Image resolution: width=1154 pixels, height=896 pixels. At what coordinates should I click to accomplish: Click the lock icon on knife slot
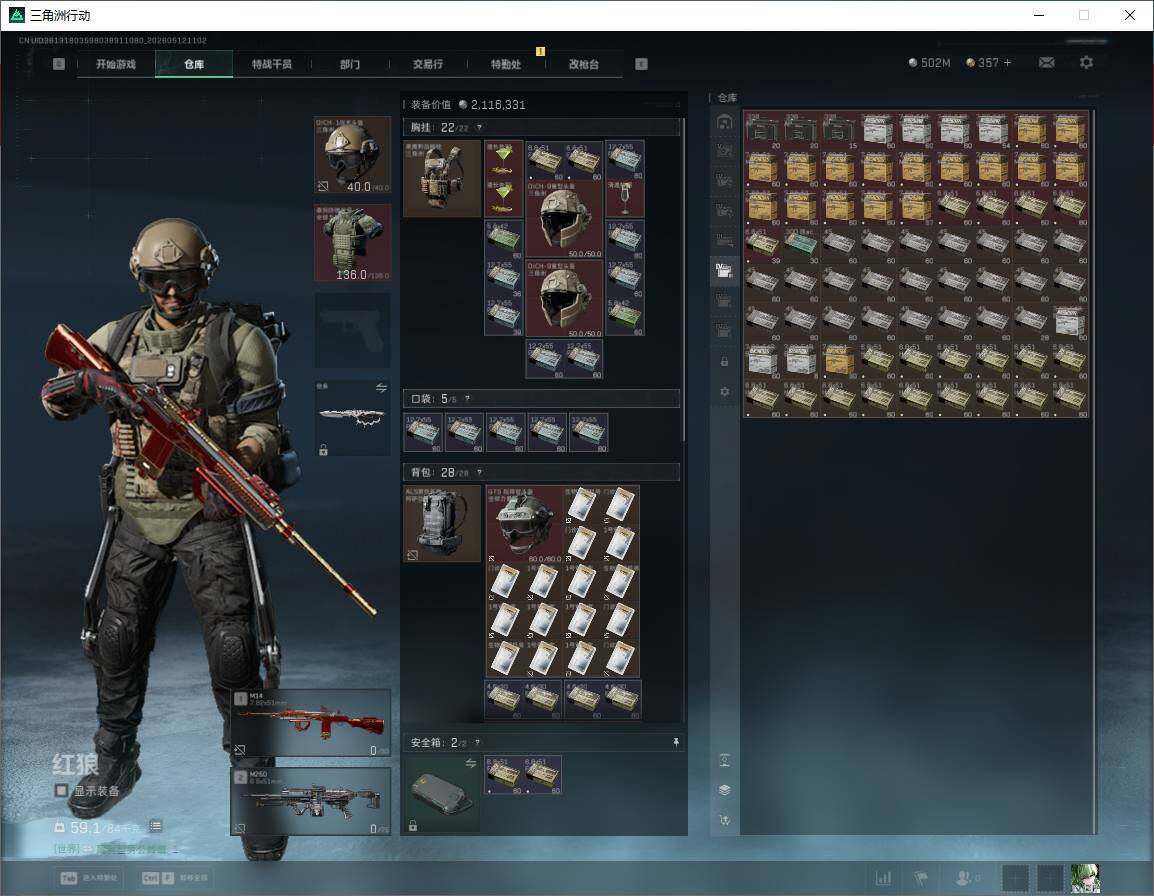323,450
